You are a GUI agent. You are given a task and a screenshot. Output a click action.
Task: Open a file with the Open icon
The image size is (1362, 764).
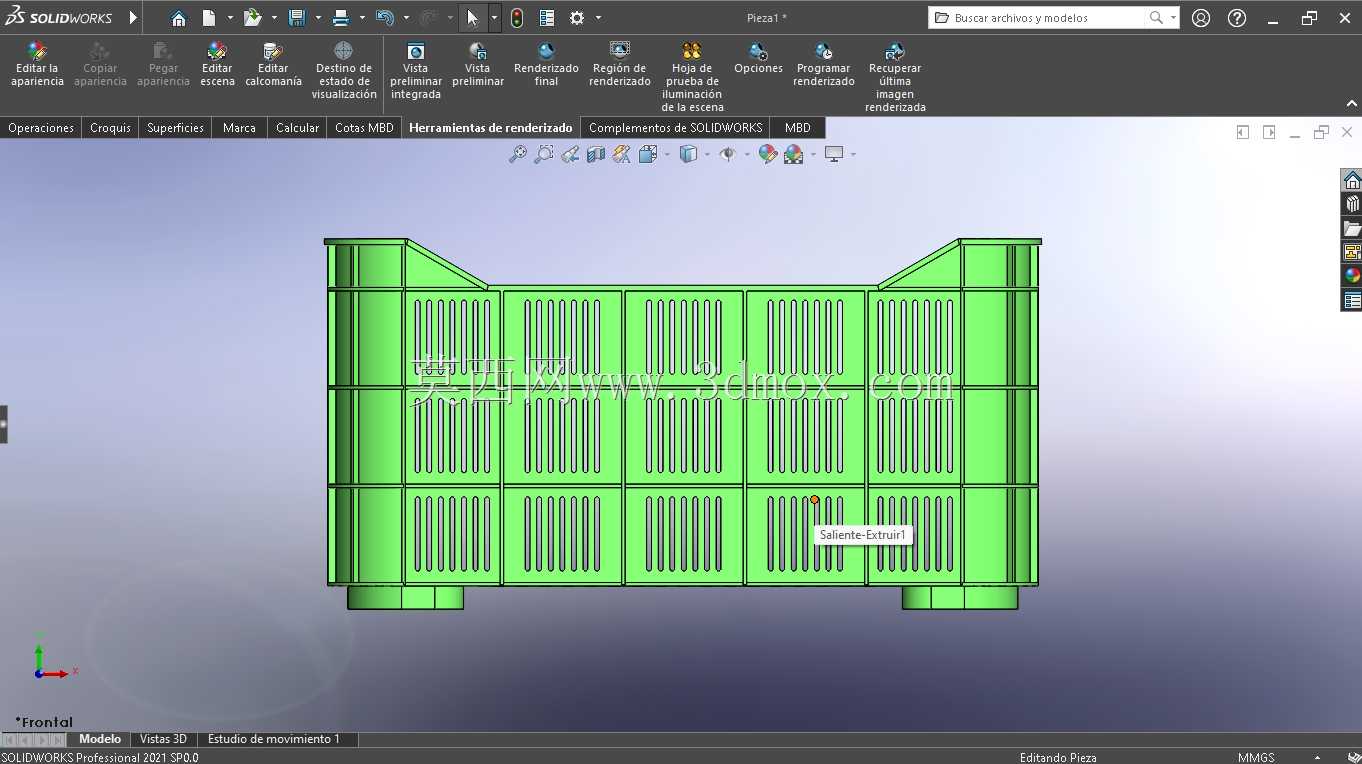(x=253, y=18)
